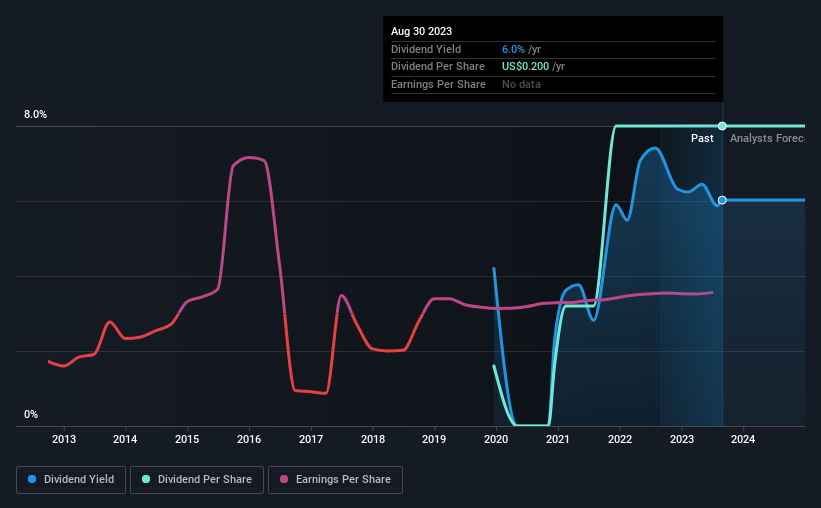Image resolution: width=821 pixels, height=508 pixels.
Task: Click the teal Dividend Per Share legend dot
Action: pyautogui.click(x=146, y=479)
